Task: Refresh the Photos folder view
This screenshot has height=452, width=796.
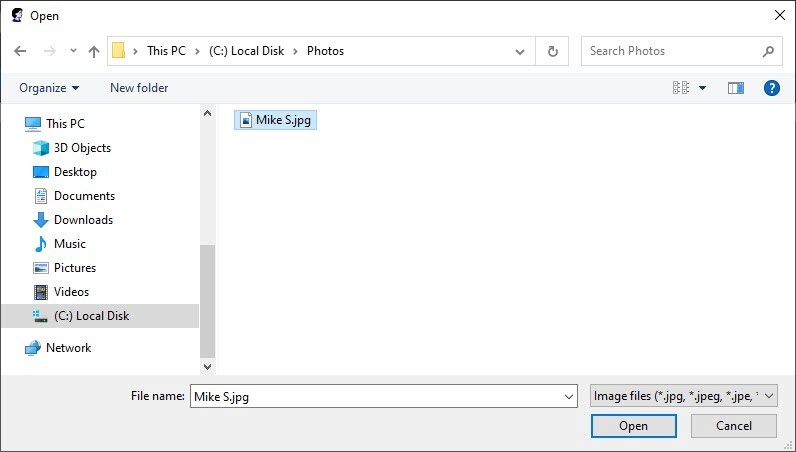Action: coord(552,51)
